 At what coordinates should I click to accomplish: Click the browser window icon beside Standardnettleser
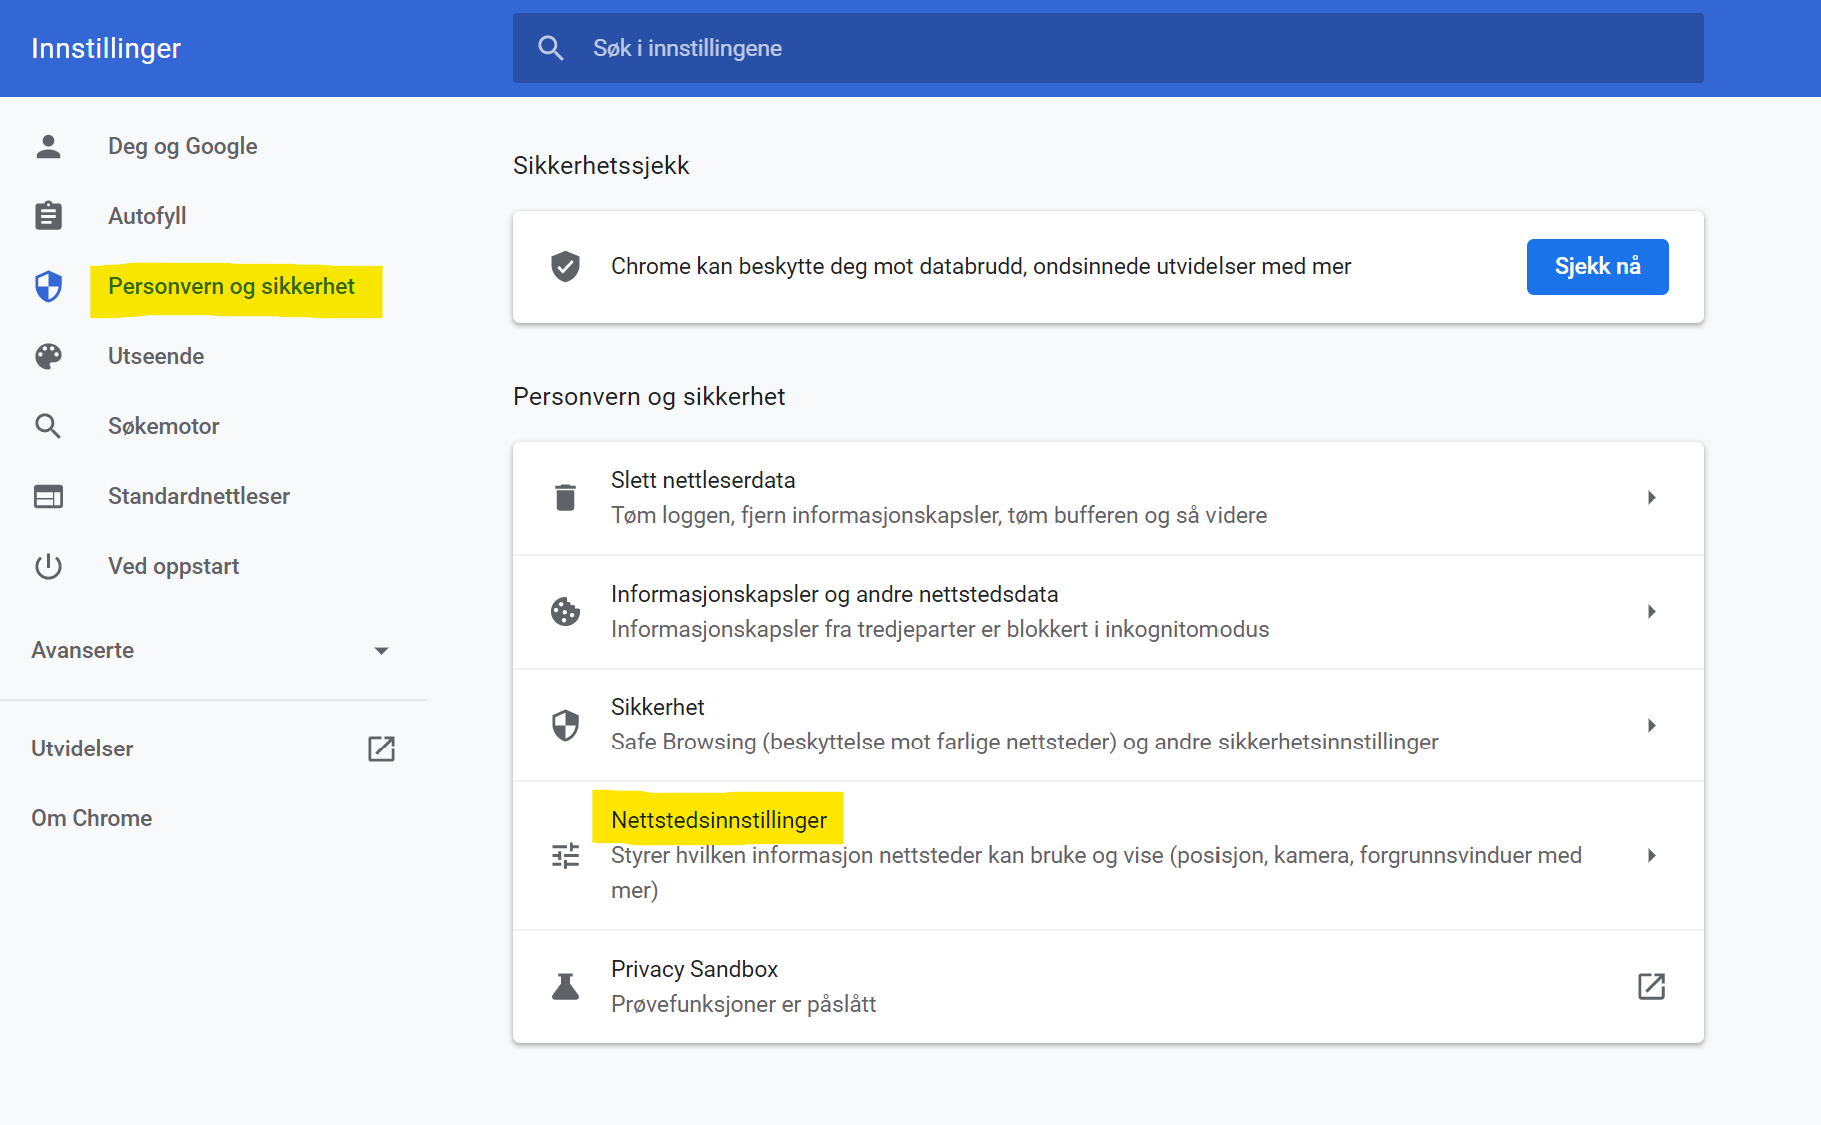48,496
